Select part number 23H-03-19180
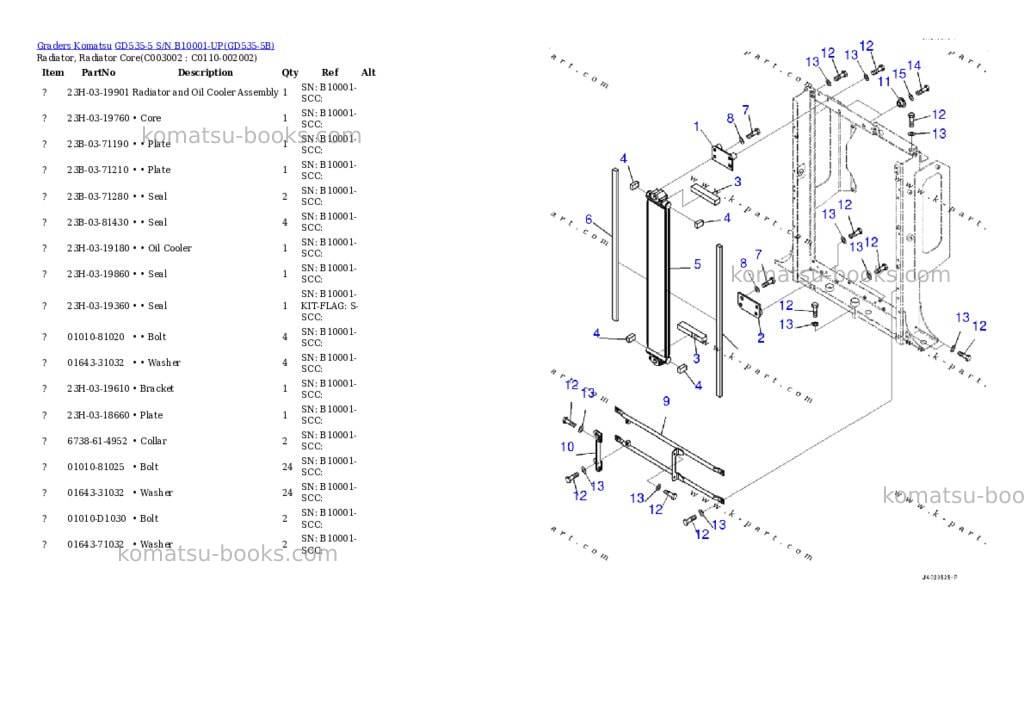1024x725 pixels. point(98,248)
